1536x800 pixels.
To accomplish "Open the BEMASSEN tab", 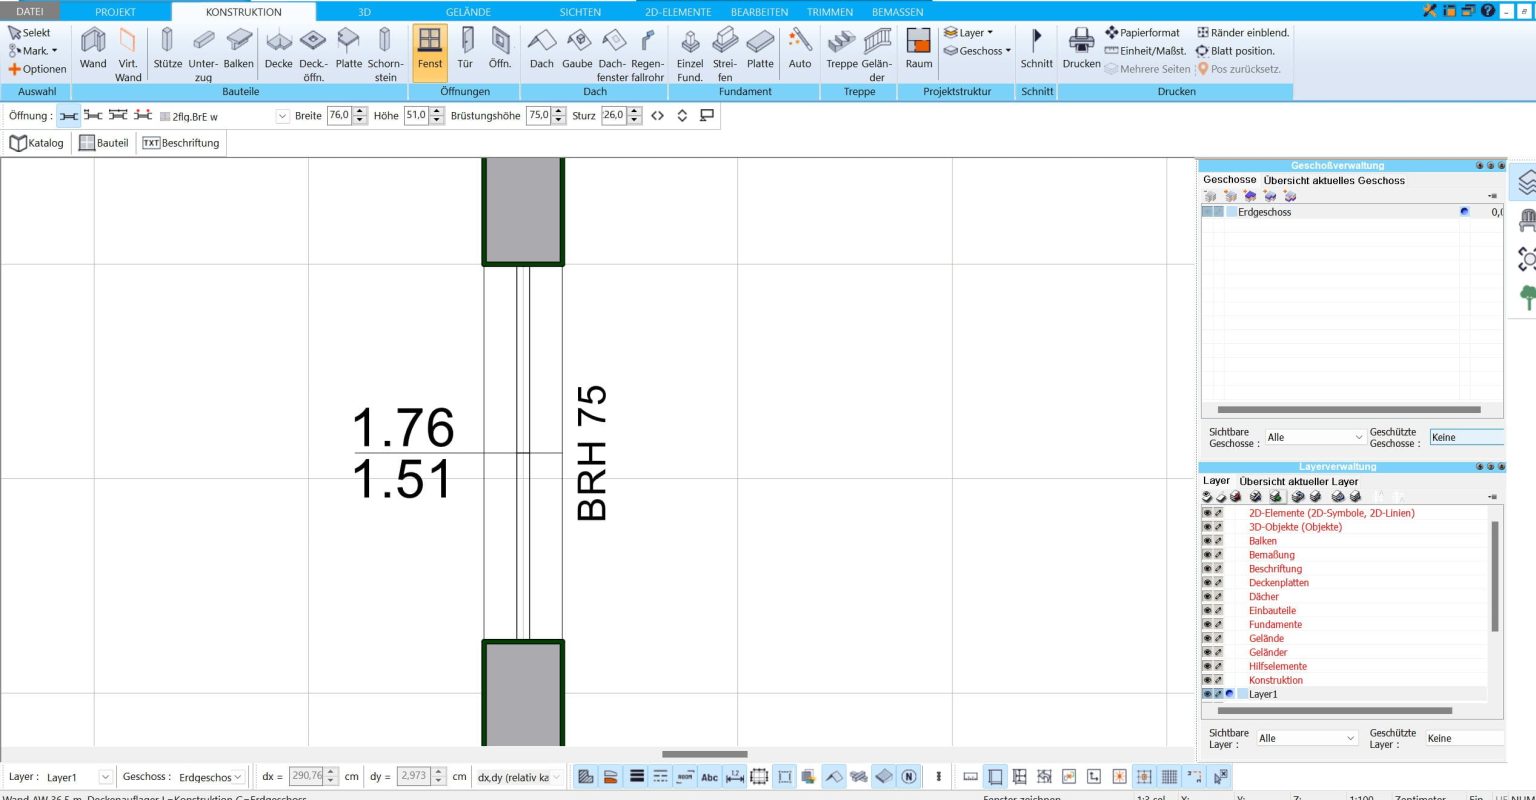I will 898,12.
